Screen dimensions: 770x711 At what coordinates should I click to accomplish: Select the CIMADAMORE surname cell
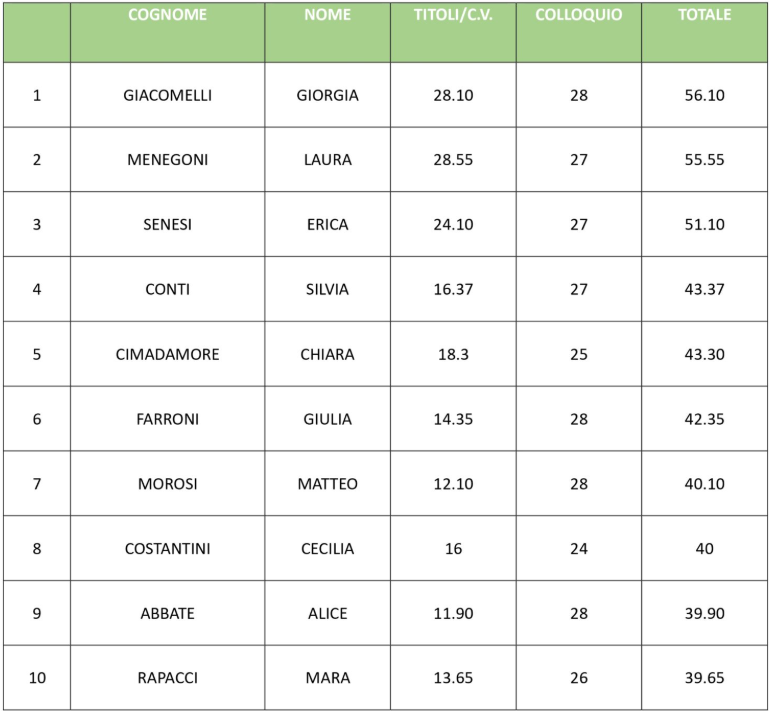(x=167, y=354)
